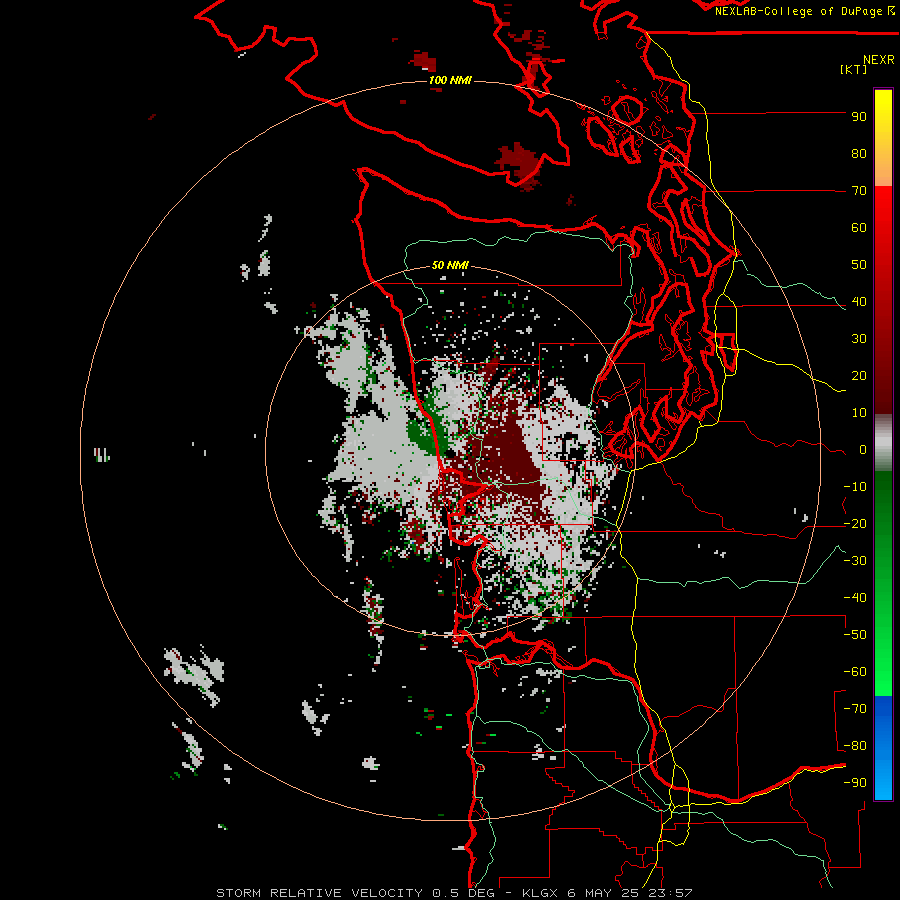Click the -90 value on the velocity scale
Screen dimensions: 900x900
pyautogui.click(x=855, y=783)
